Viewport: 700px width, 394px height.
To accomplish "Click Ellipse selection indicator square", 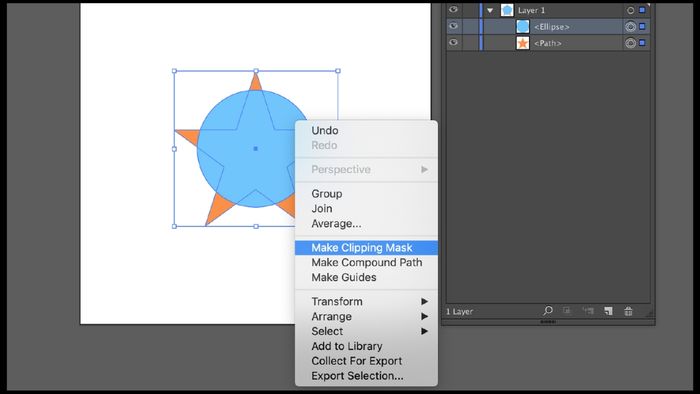I will [642, 26].
